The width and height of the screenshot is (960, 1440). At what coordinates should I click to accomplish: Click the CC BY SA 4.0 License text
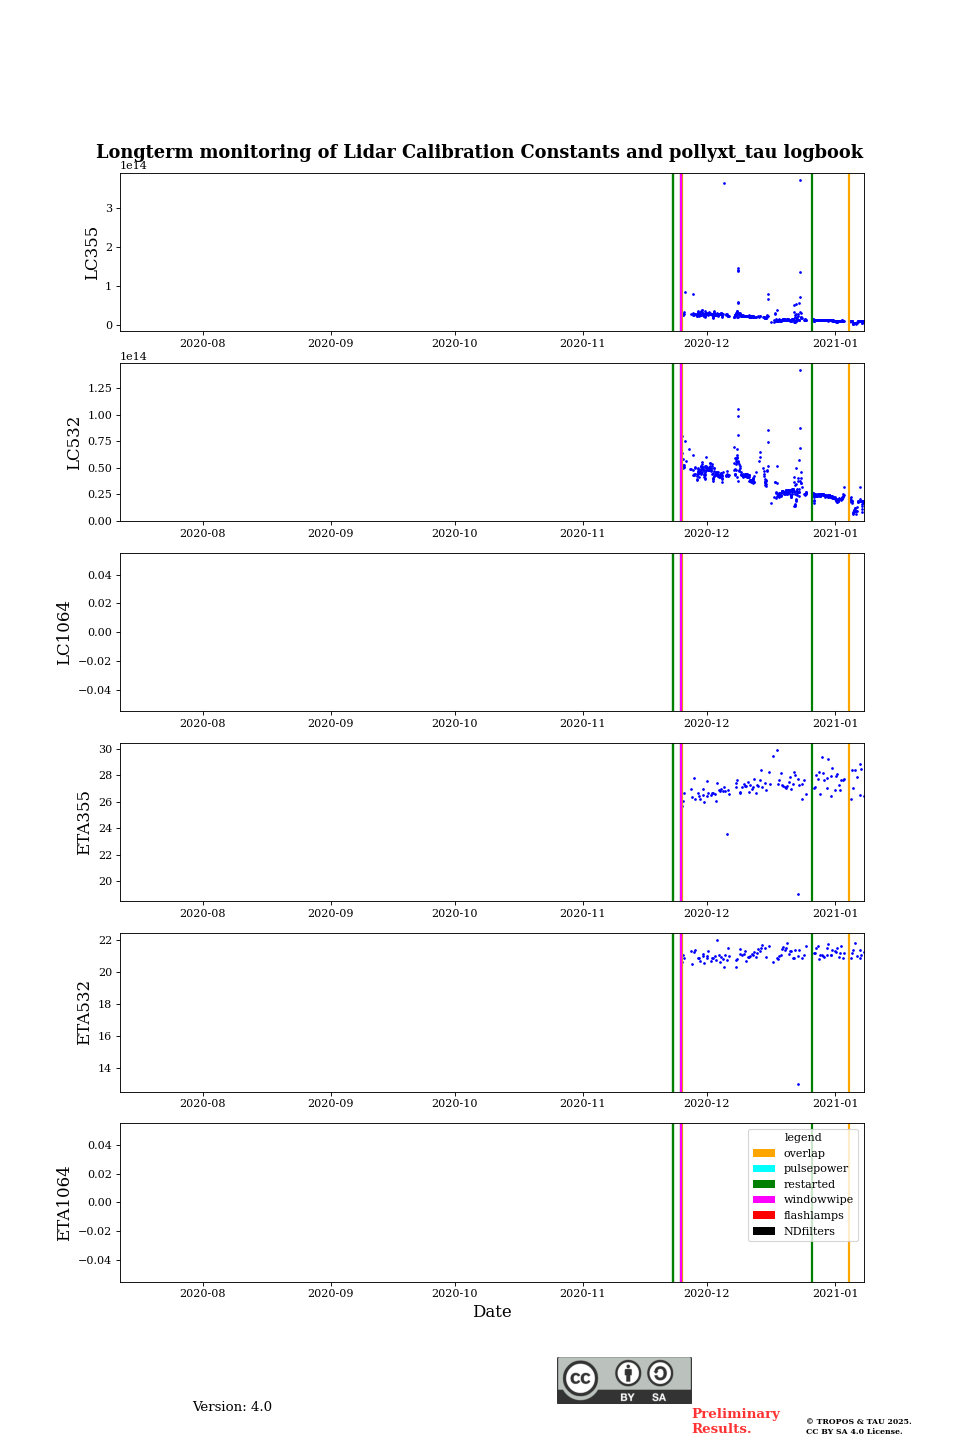[x=854, y=1431]
